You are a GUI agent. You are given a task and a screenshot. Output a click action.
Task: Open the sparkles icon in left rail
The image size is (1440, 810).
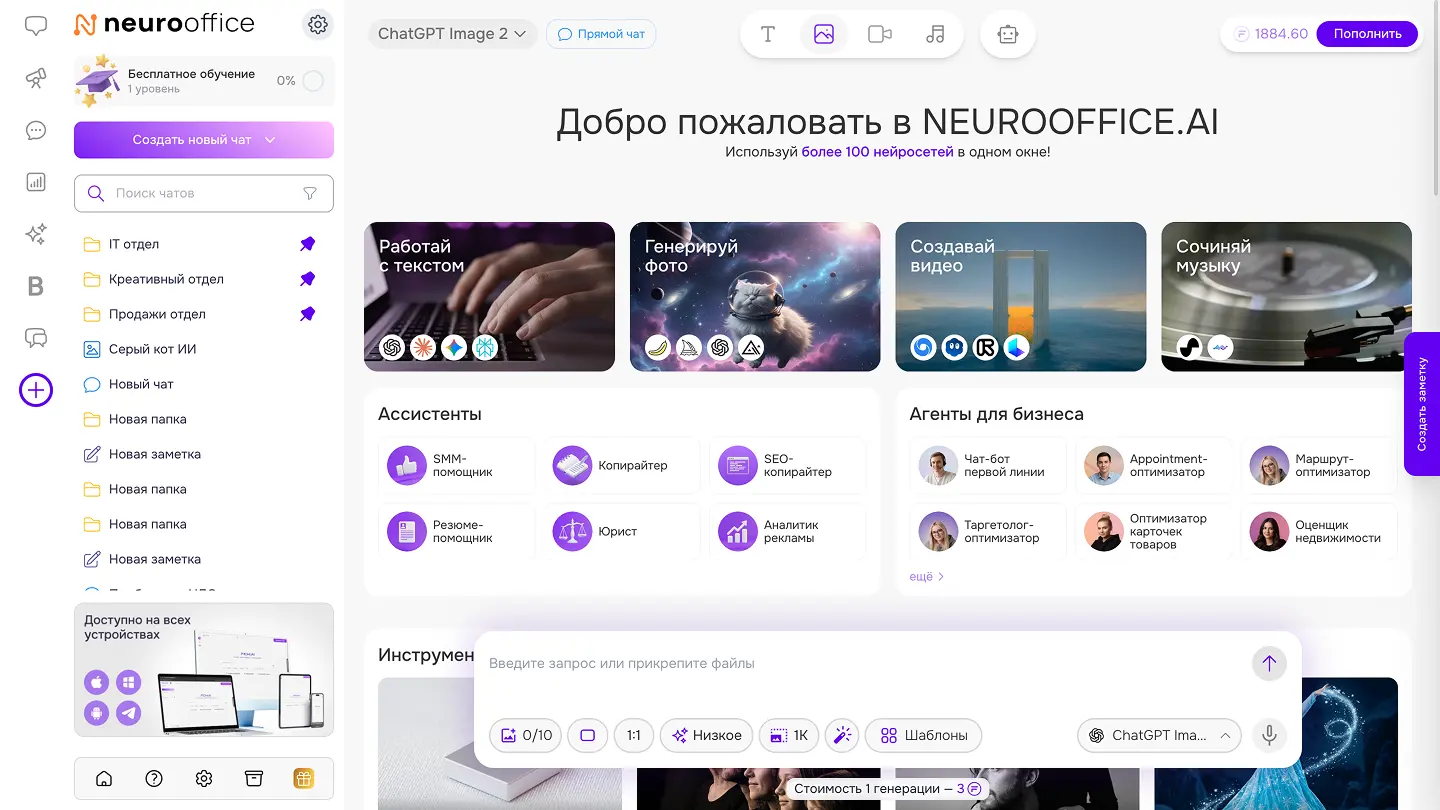36,234
